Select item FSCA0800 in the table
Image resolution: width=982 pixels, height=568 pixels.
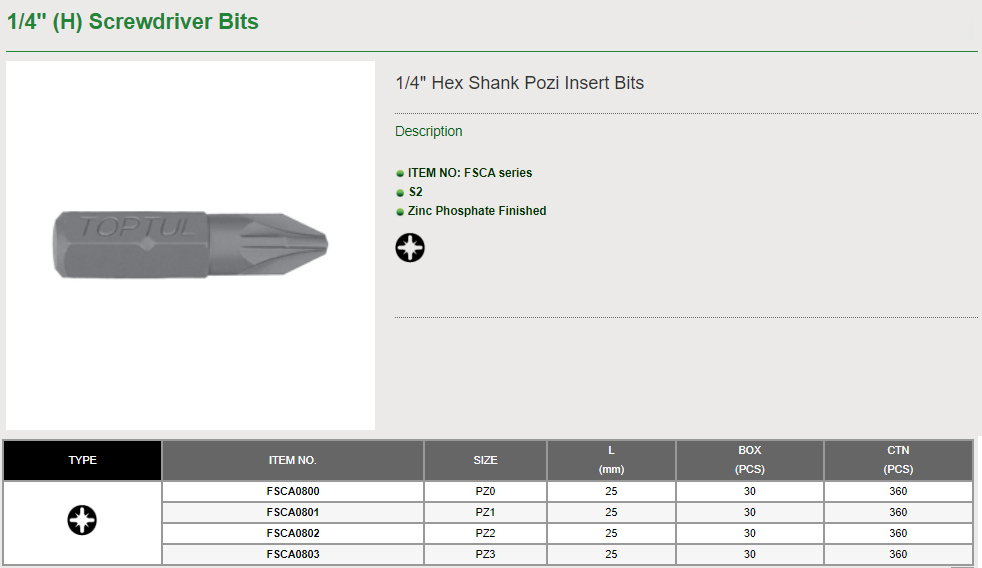coord(293,491)
